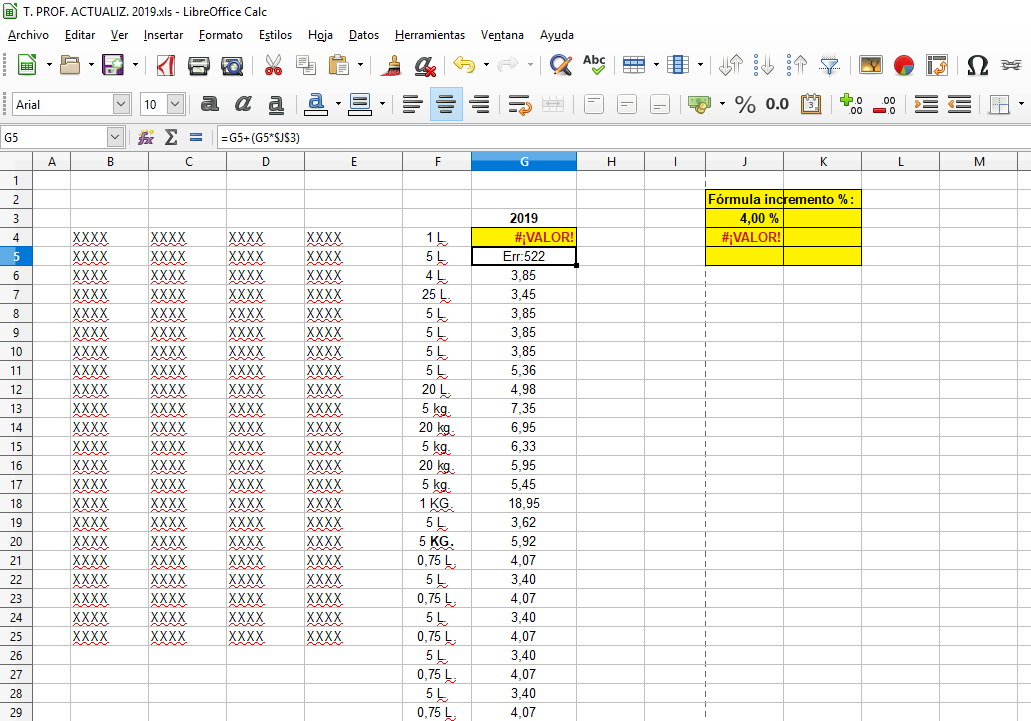Toggle Align Right

tap(479, 104)
